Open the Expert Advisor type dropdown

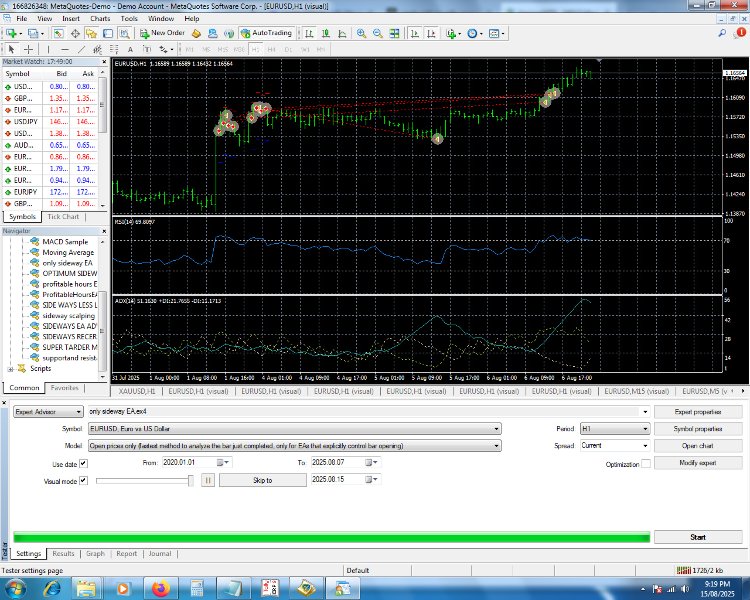(x=48, y=411)
